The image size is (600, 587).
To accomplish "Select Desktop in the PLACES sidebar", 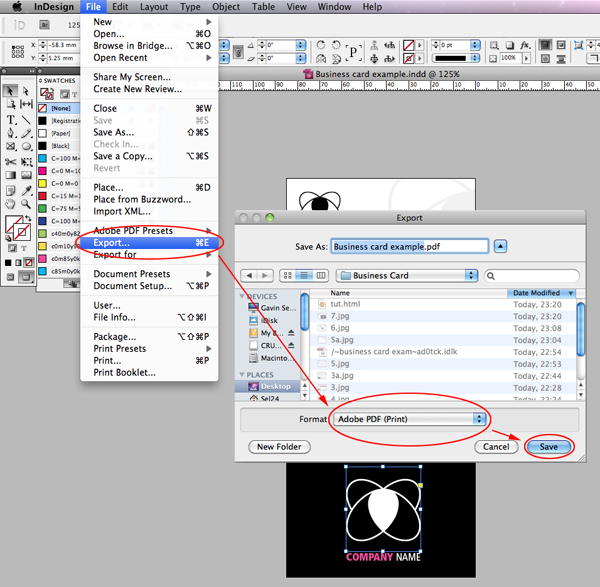I will point(268,386).
